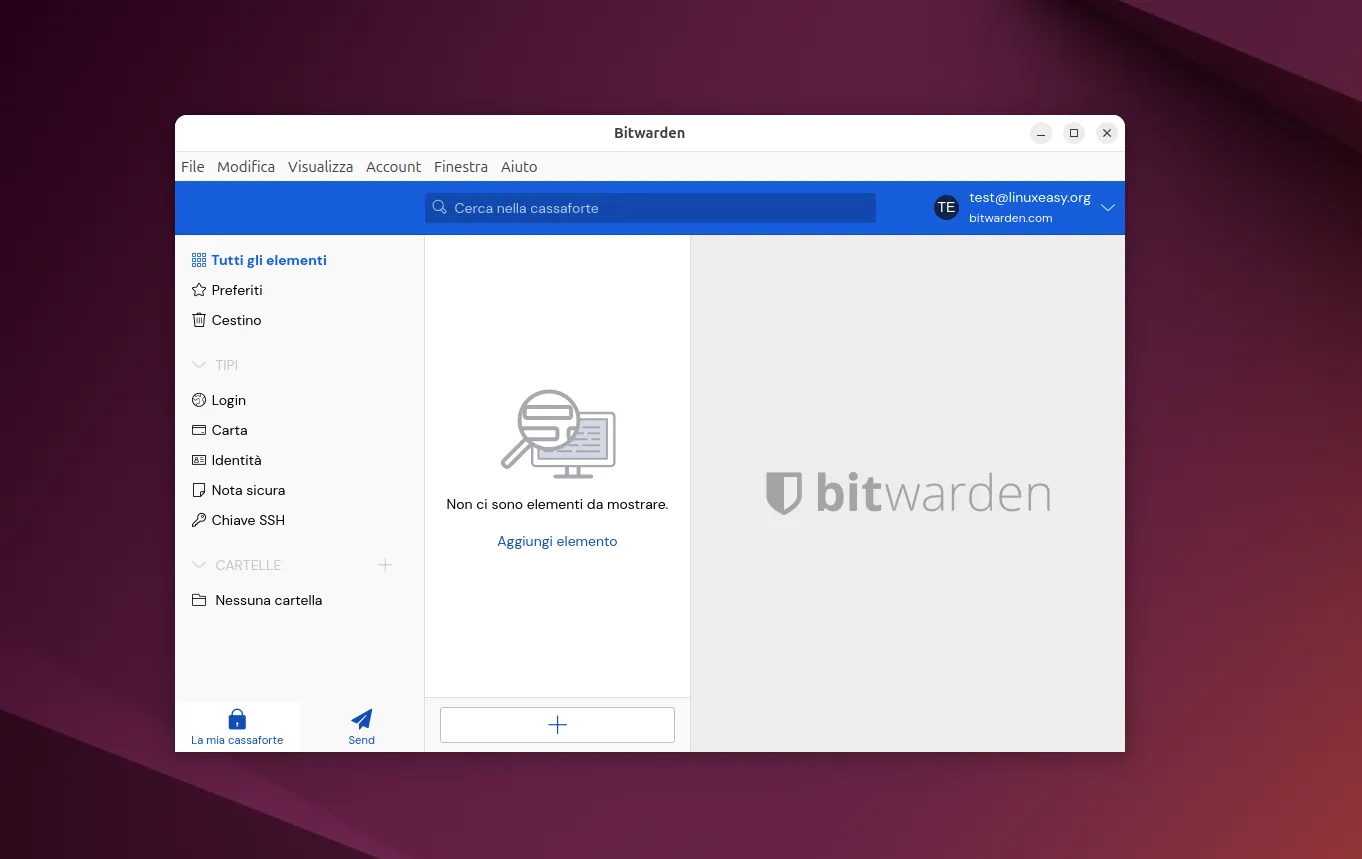Viewport: 1362px width, 859px height.
Task: Select the La mia cassaforte tab
Action: click(x=237, y=726)
